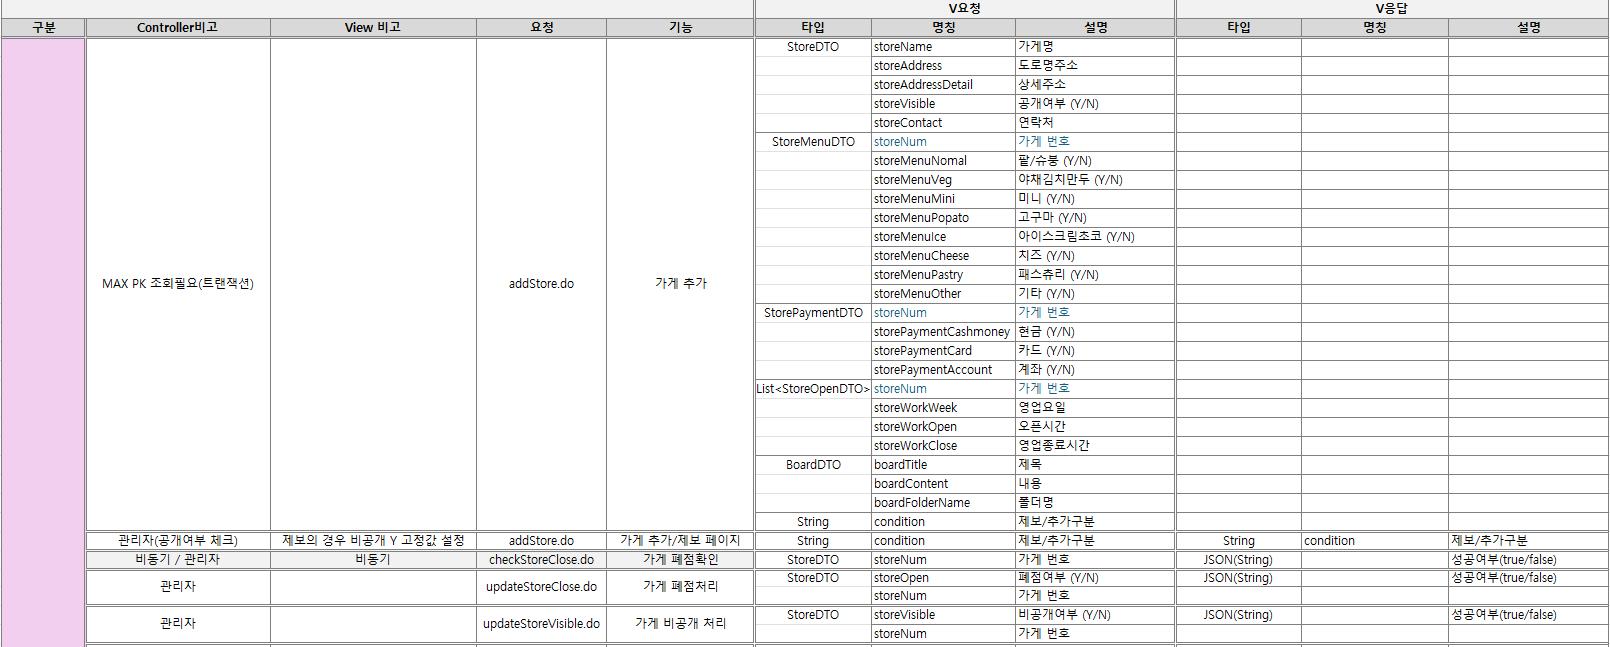1610x647 pixels.
Task: Click the 'storeName' cell
Action: coord(943,47)
